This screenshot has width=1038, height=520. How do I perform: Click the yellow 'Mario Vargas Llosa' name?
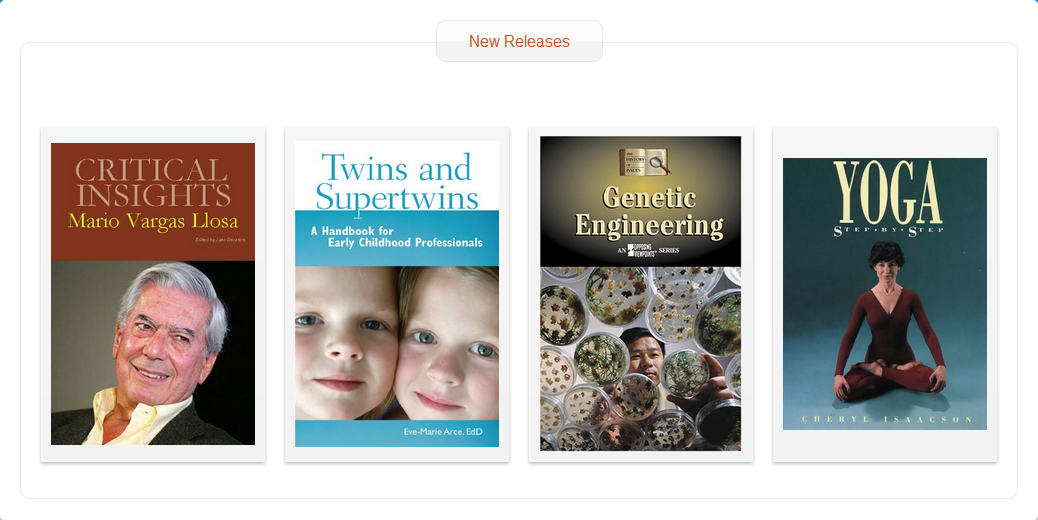coord(153,221)
